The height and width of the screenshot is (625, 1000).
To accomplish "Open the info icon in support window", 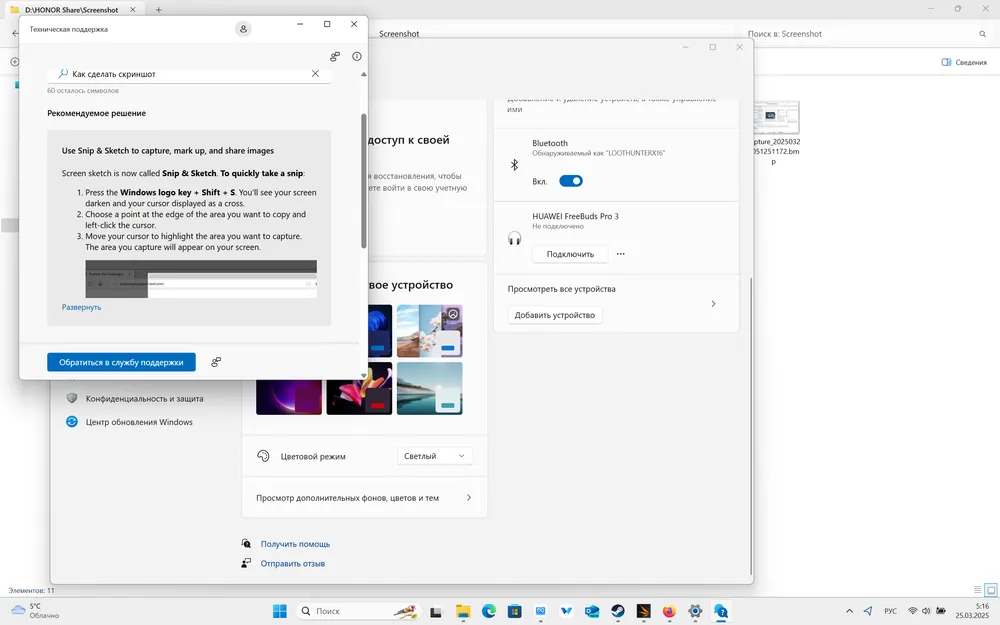I will click(x=357, y=57).
